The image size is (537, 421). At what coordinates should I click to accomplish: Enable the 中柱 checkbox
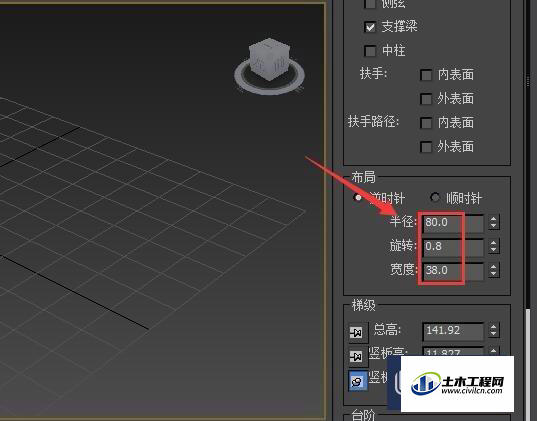[x=370, y=51]
